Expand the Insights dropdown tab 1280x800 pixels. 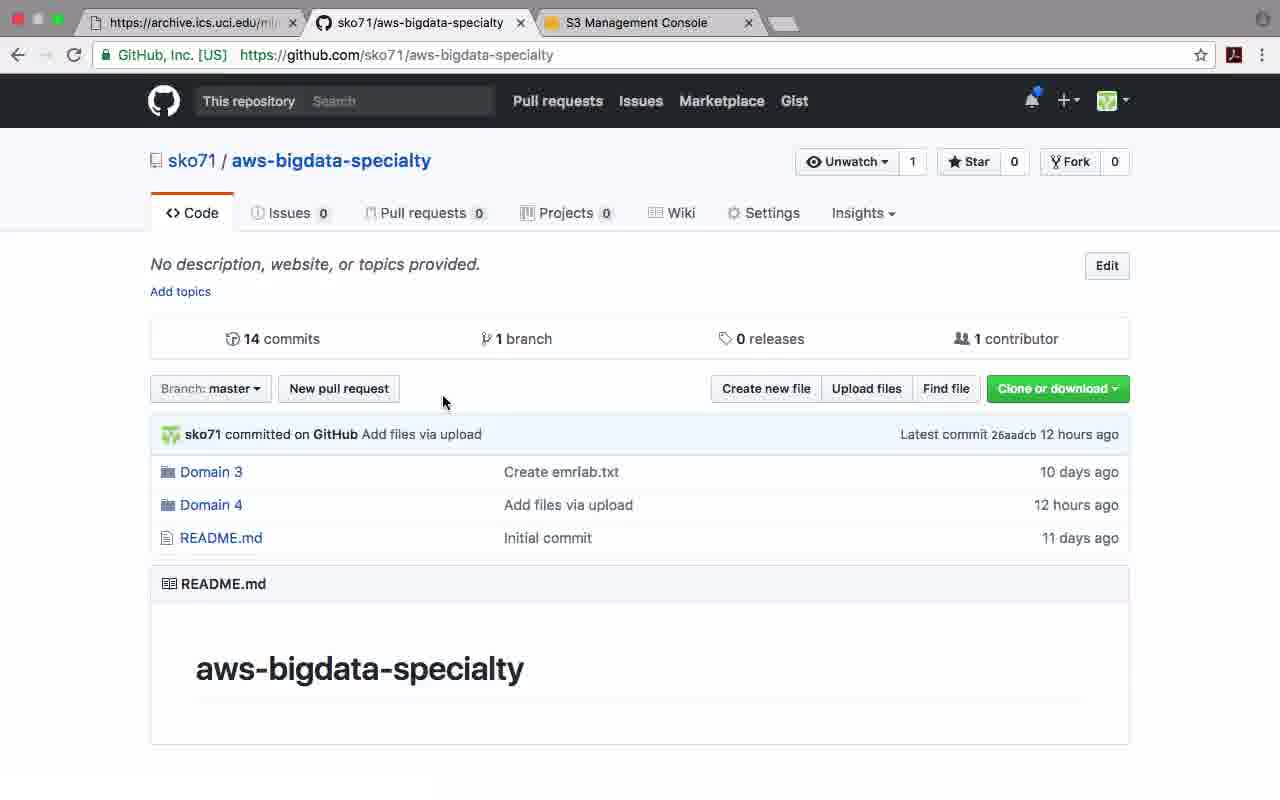863,213
